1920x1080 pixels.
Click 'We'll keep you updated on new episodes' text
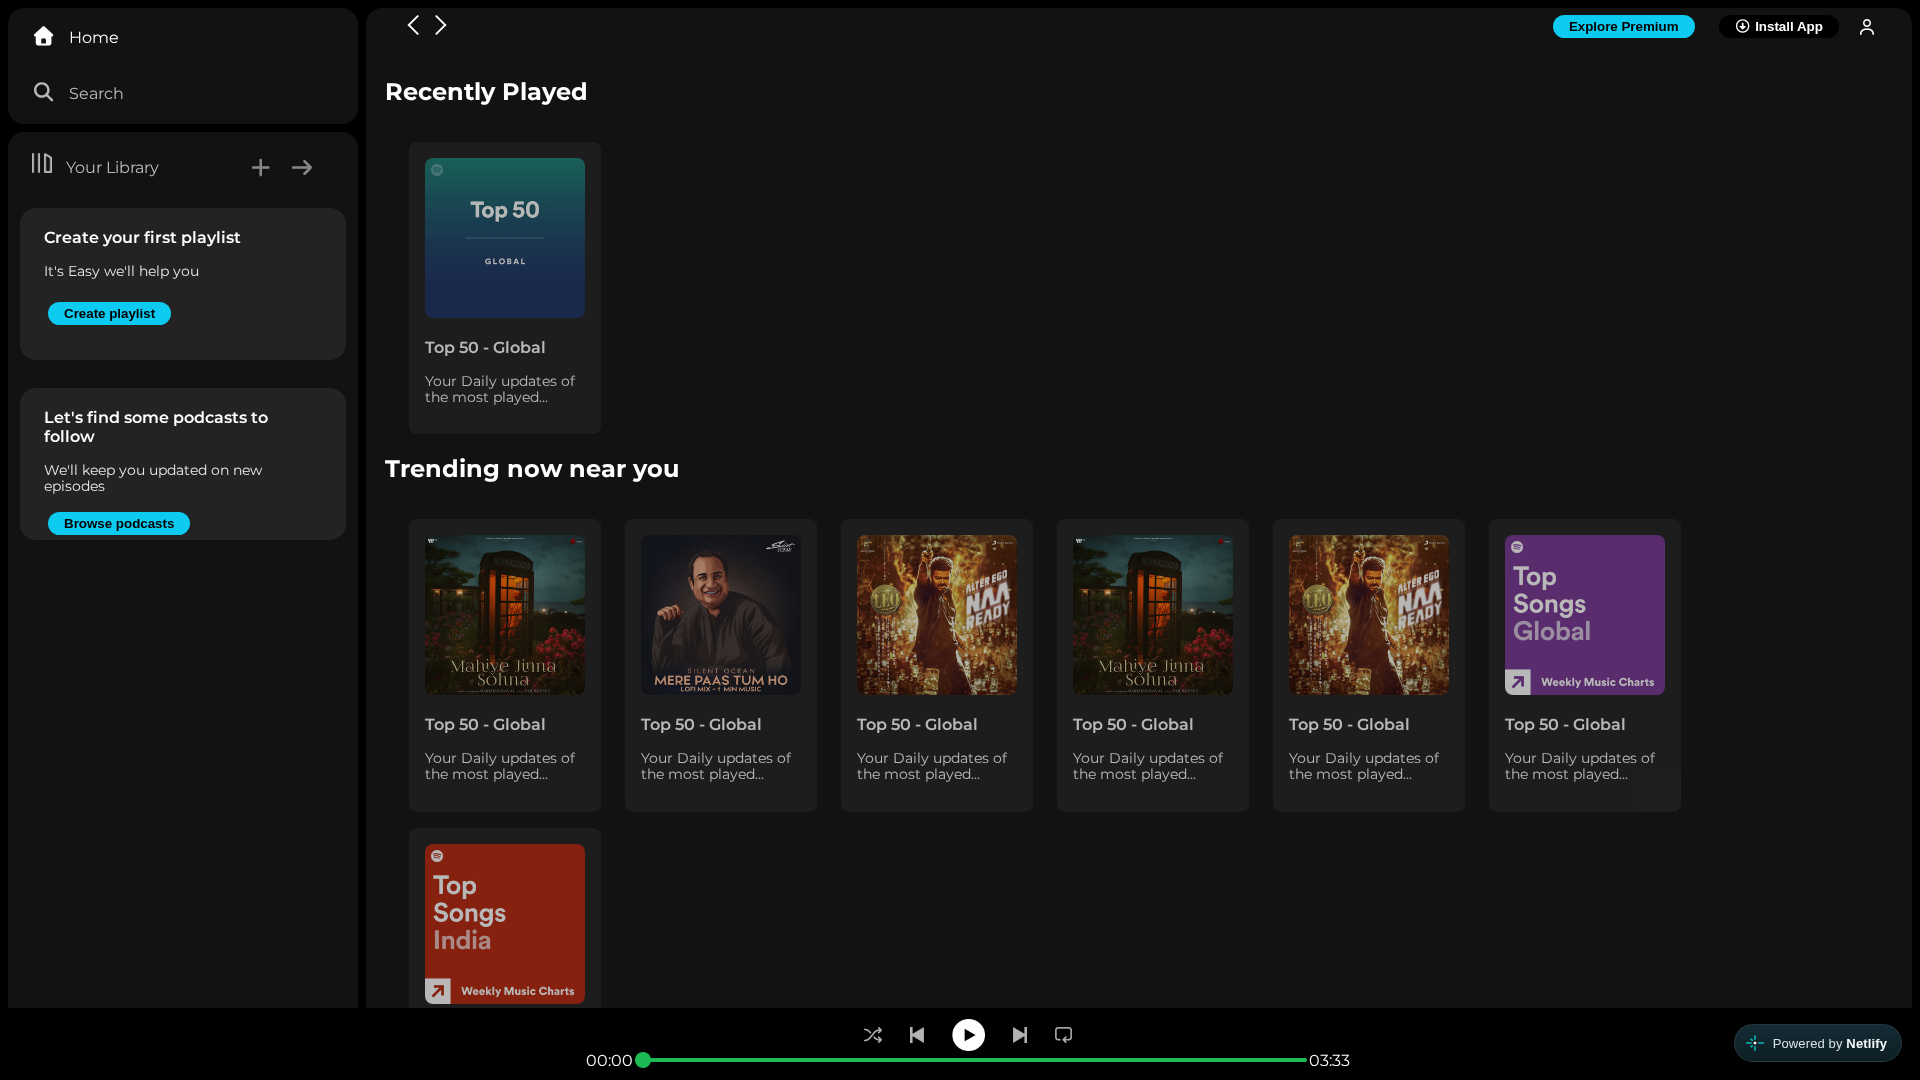point(153,478)
